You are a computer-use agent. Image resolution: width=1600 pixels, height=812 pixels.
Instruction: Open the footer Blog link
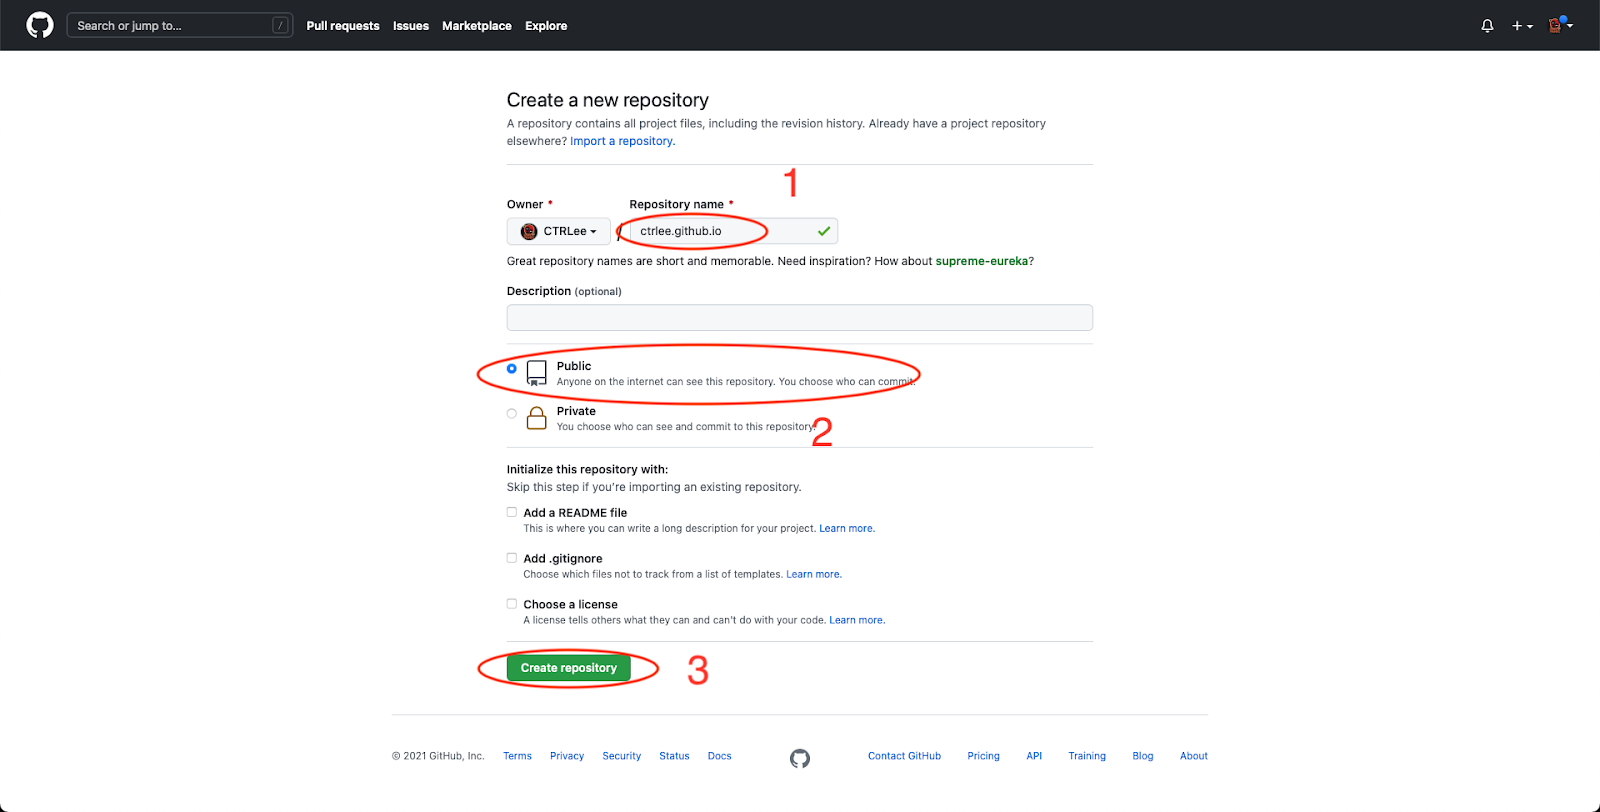[x=1143, y=756]
